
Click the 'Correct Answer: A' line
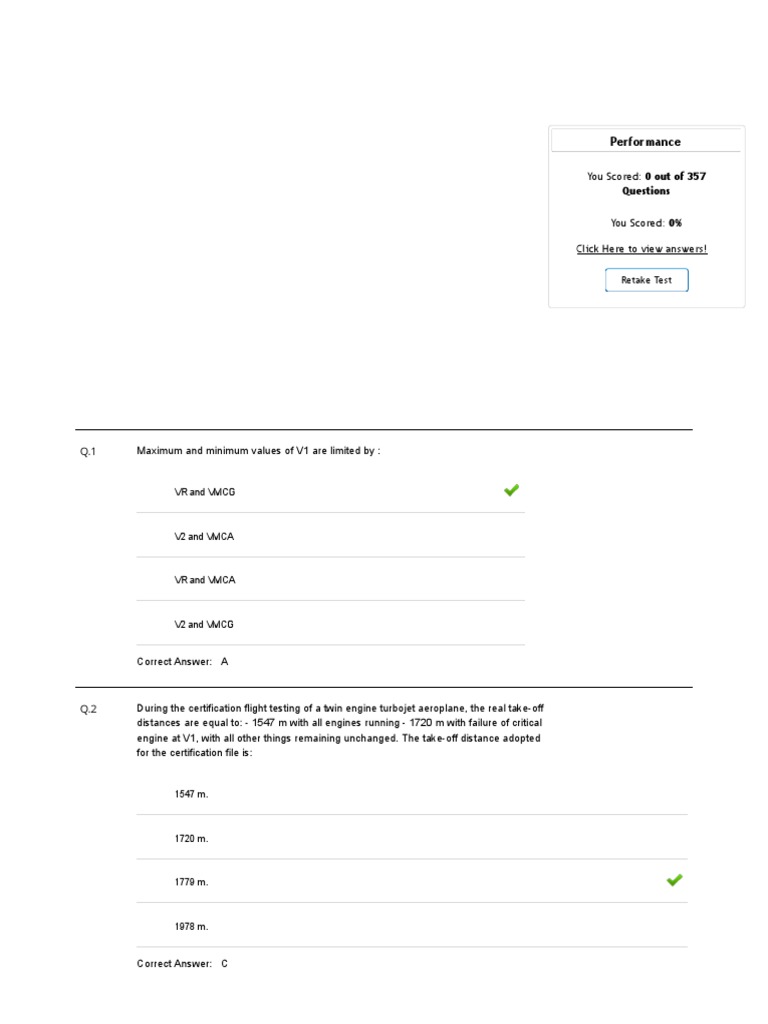183,662
